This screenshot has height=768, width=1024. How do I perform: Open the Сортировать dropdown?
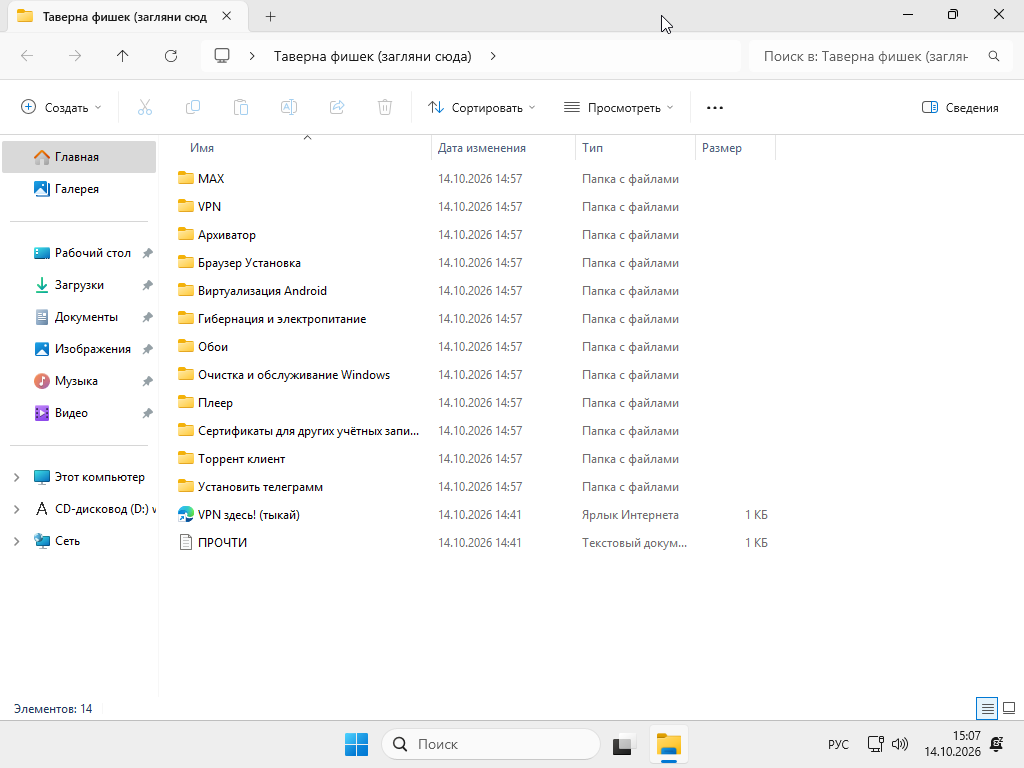(x=481, y=108)
